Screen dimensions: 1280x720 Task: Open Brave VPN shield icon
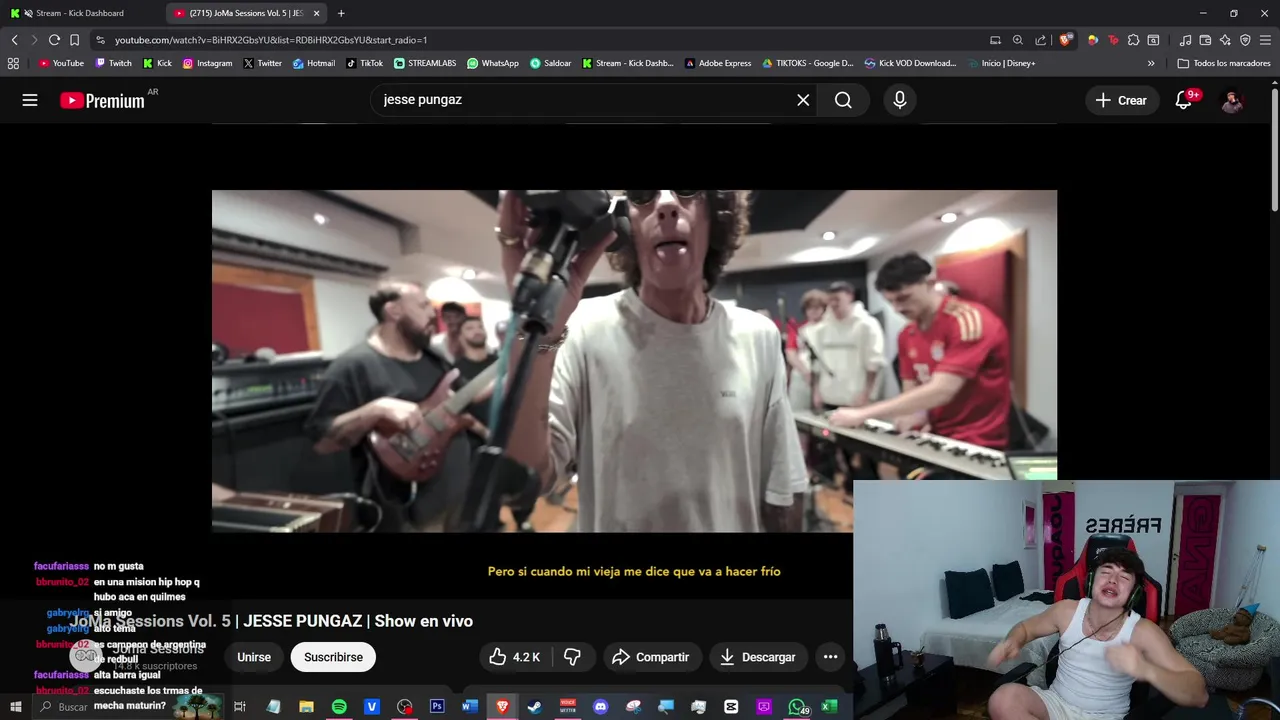pyautogui.click(x=1245, y=40)
